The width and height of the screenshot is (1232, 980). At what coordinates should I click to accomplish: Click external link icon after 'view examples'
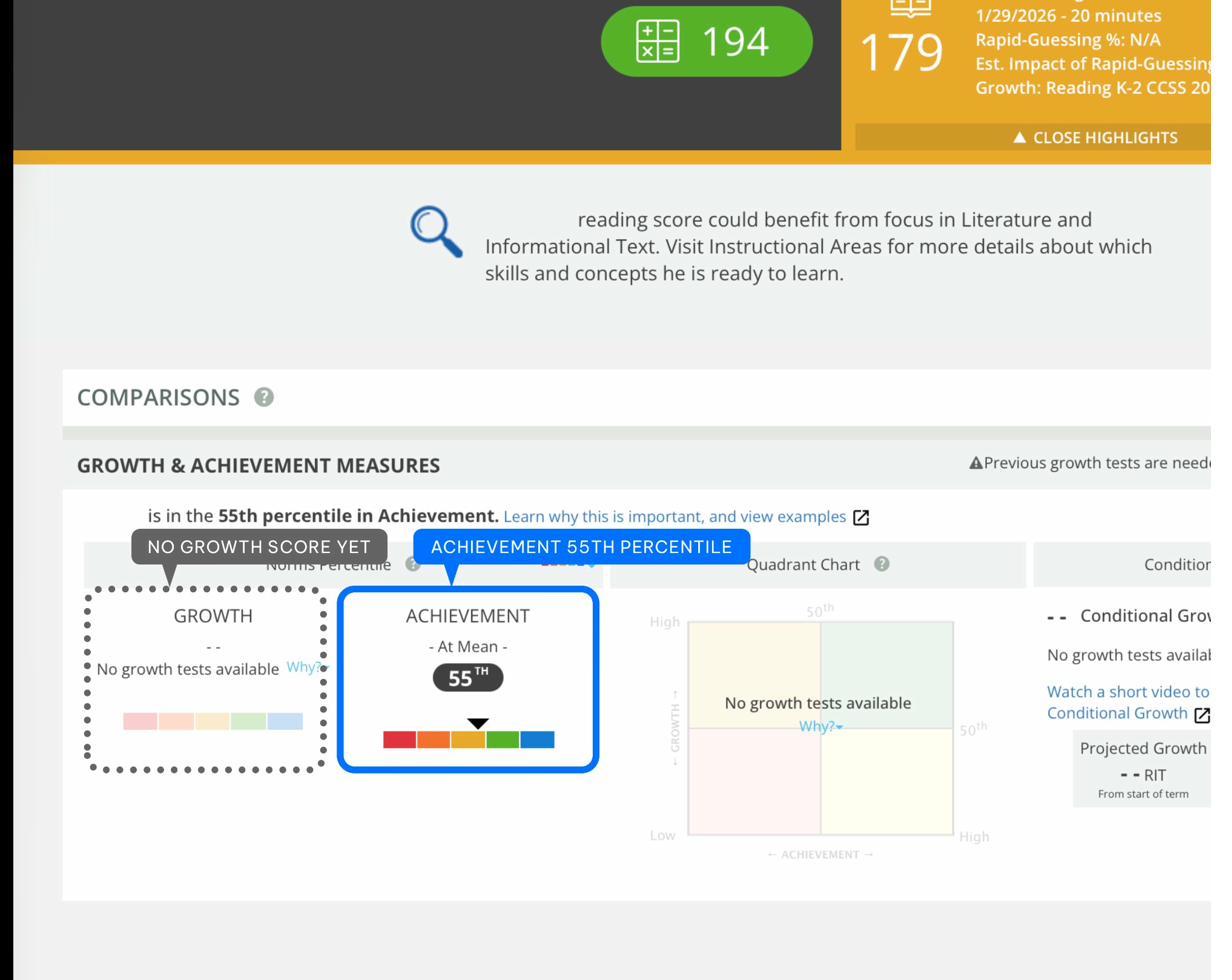tap(860, 517)
